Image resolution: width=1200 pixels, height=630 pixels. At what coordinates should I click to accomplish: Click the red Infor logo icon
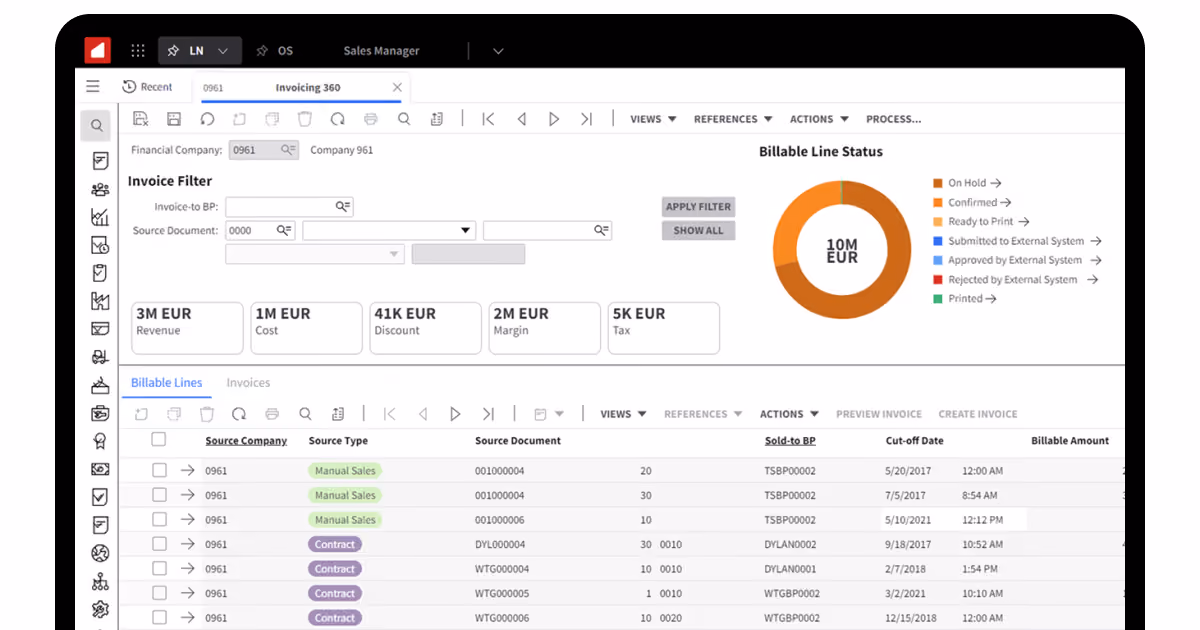point(97,49)
